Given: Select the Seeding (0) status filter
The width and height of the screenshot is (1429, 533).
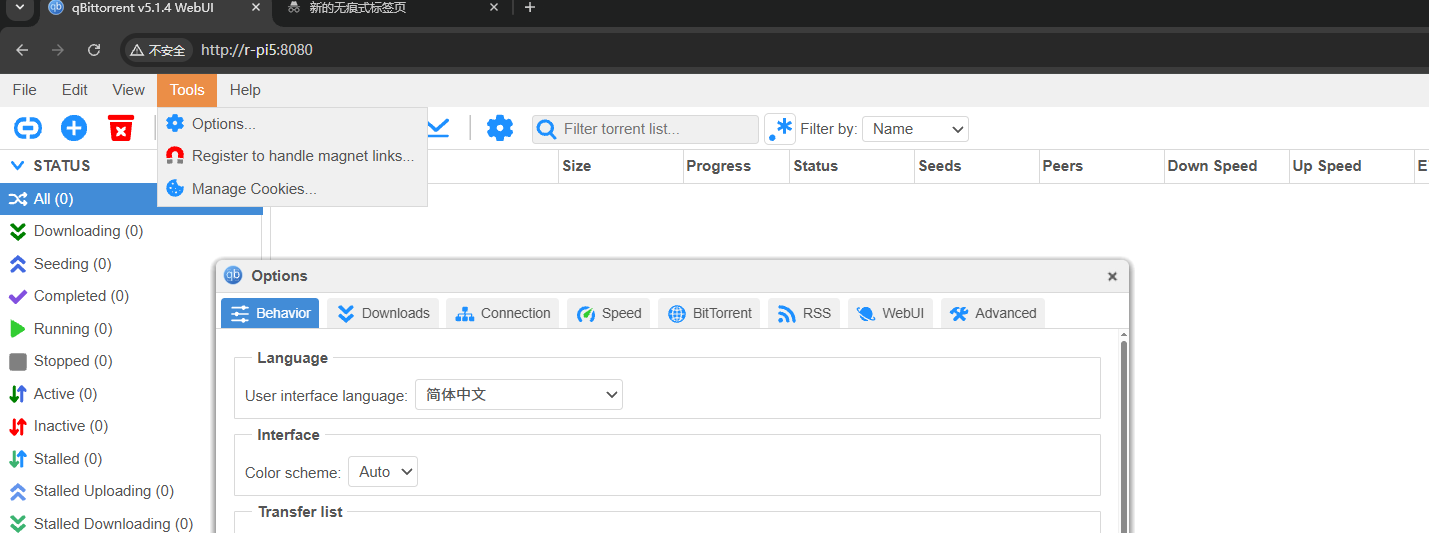Looking at the screenshot, I should (130, 264).
